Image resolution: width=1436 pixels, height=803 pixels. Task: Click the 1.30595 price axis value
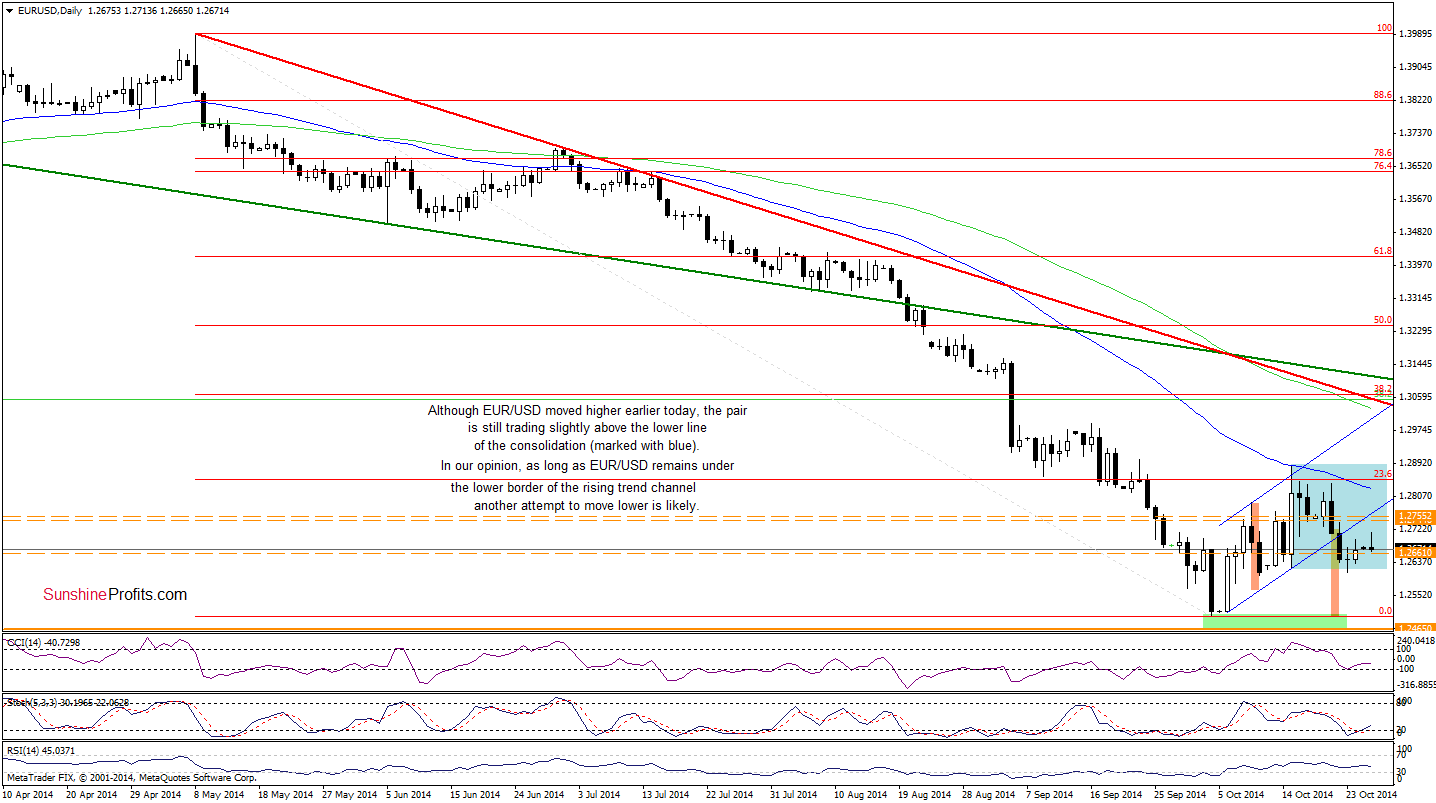1417,397
